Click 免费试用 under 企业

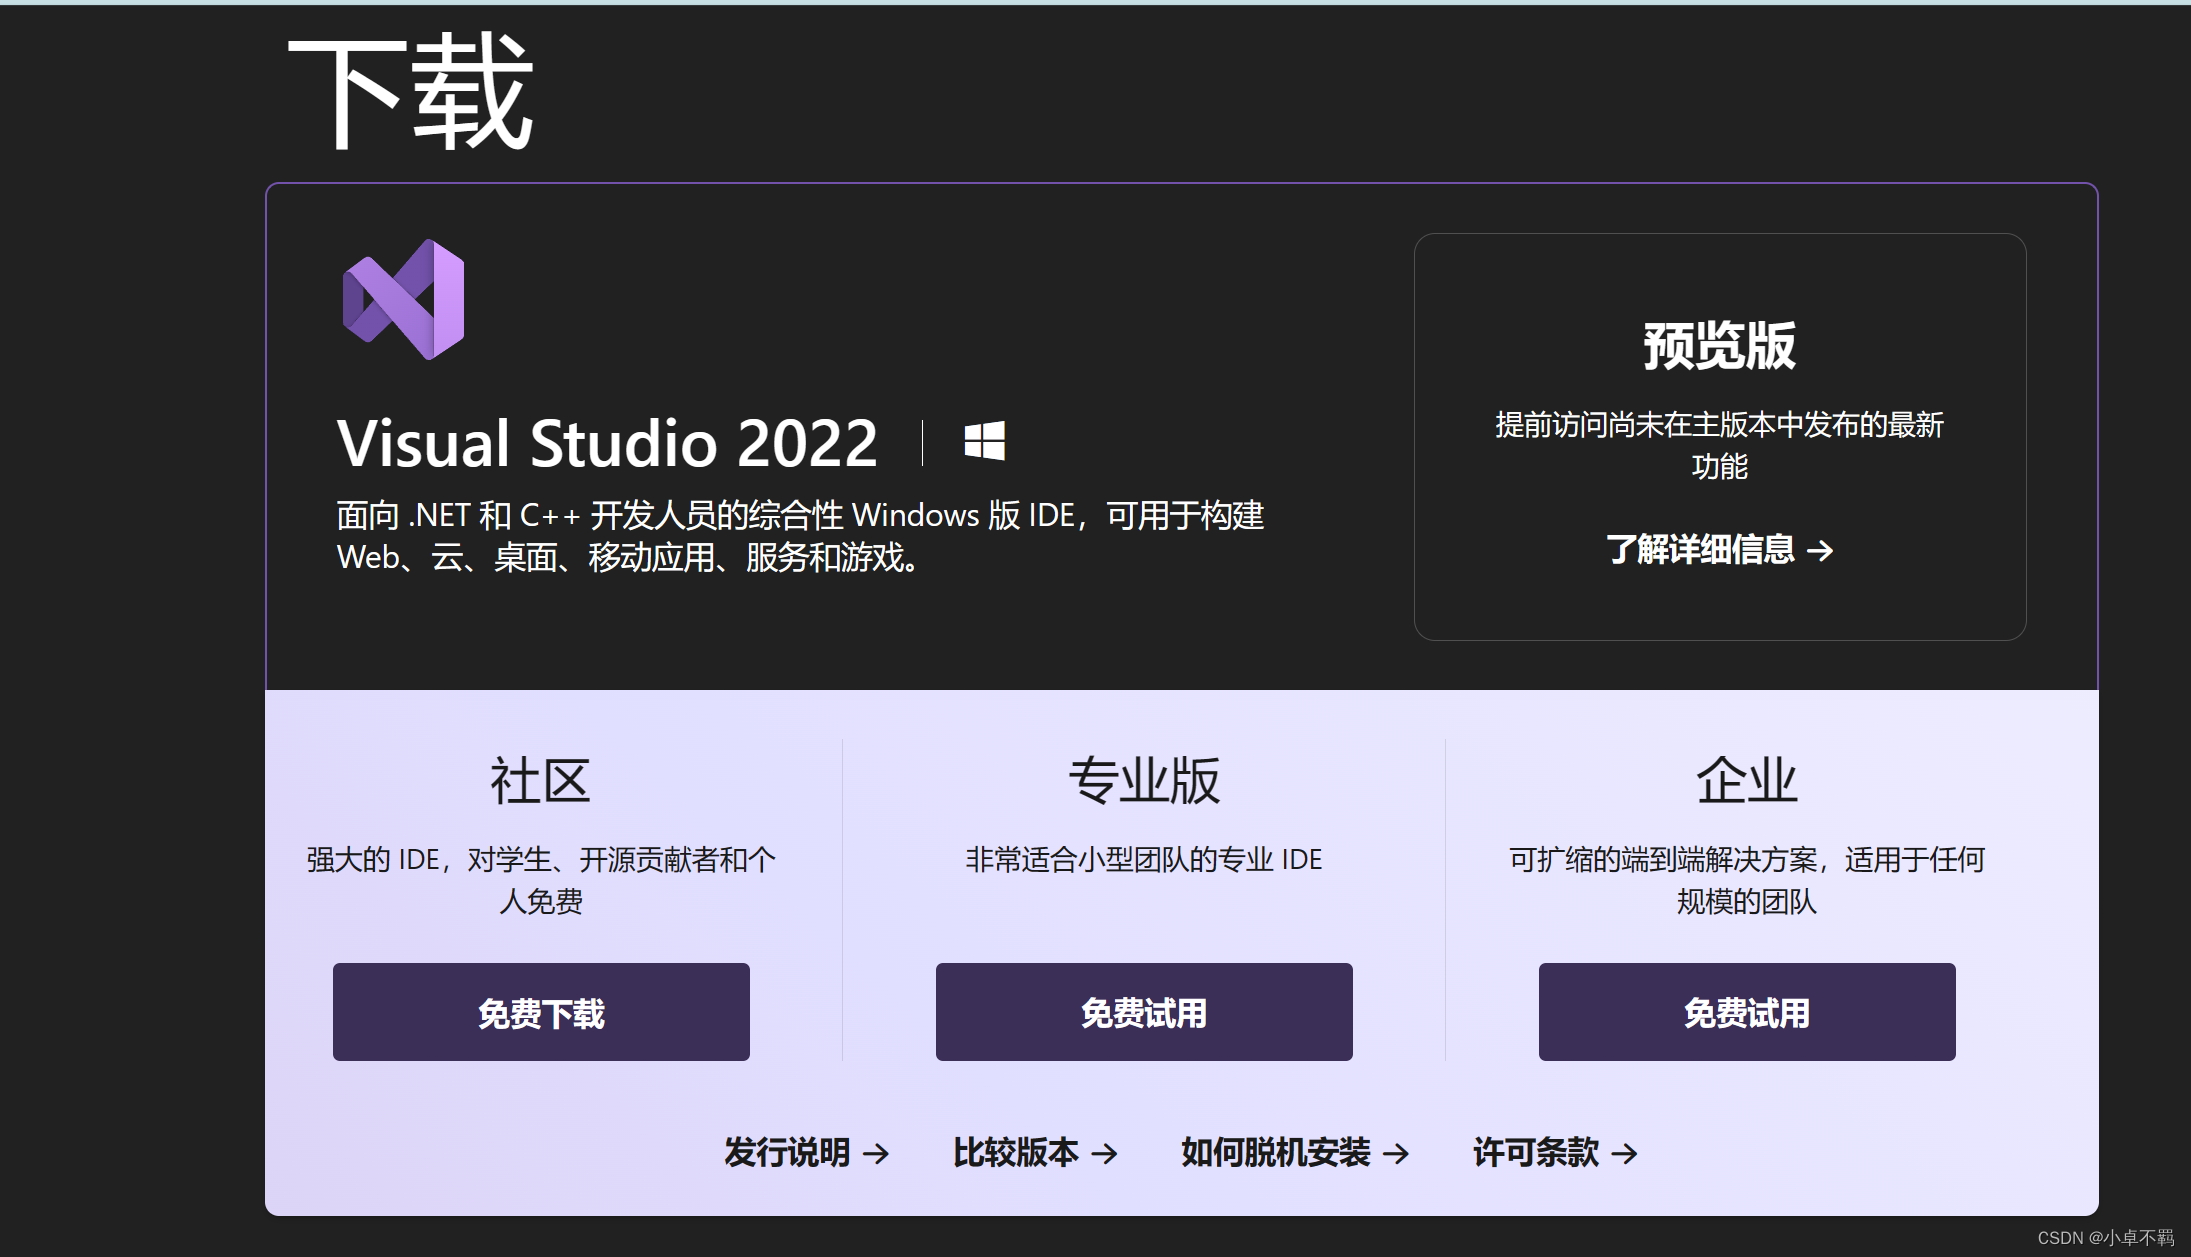click(x=1746, y=1012)
